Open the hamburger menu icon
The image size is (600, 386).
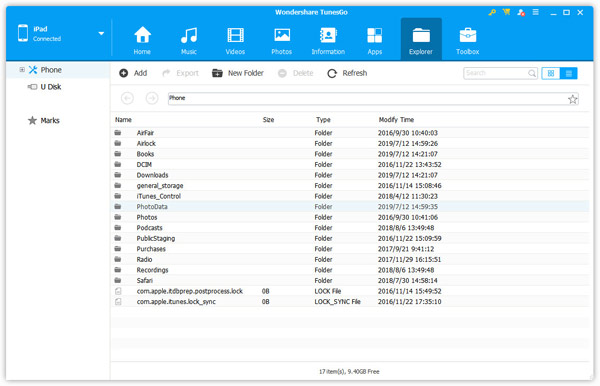click(536, 12)
